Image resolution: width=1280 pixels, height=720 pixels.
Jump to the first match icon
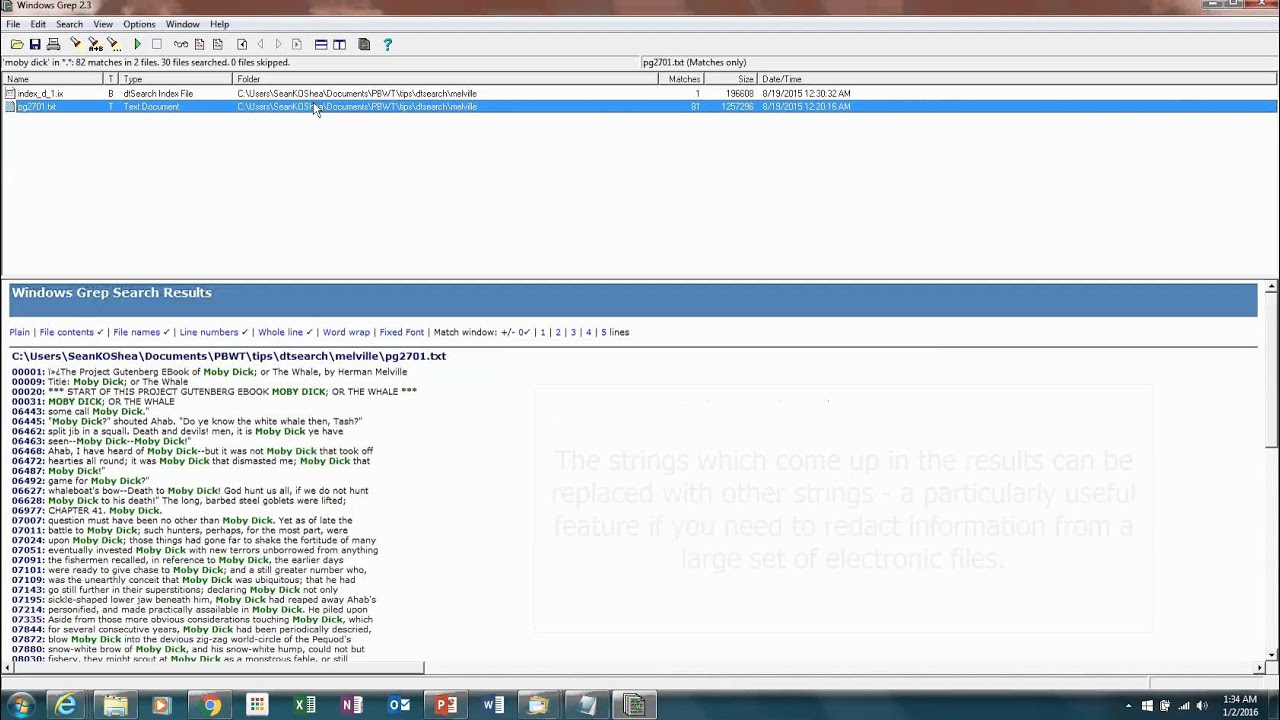pyautogui.click(x=242, y=44)
